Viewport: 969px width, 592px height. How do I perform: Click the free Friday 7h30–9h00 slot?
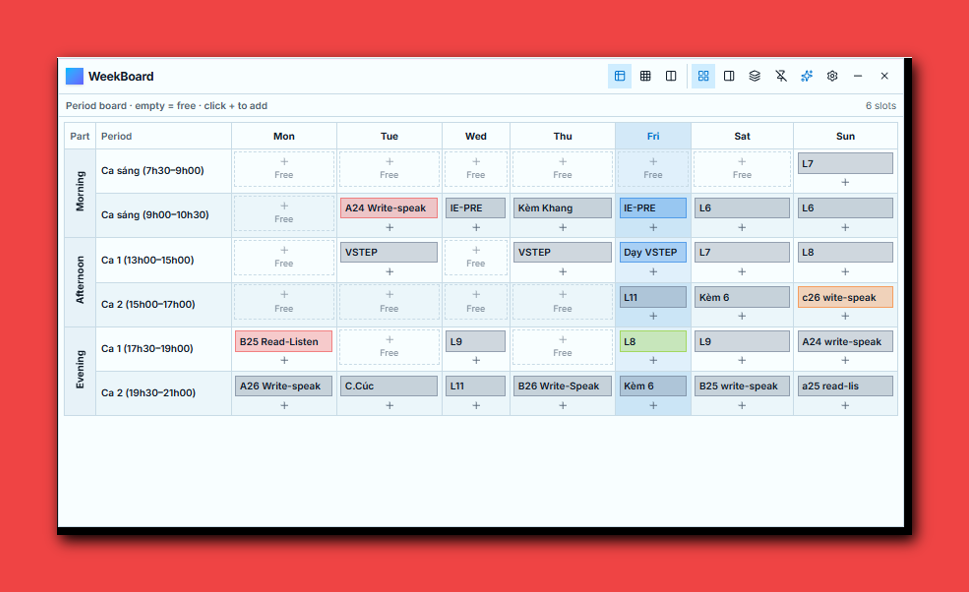click(653, 169)
